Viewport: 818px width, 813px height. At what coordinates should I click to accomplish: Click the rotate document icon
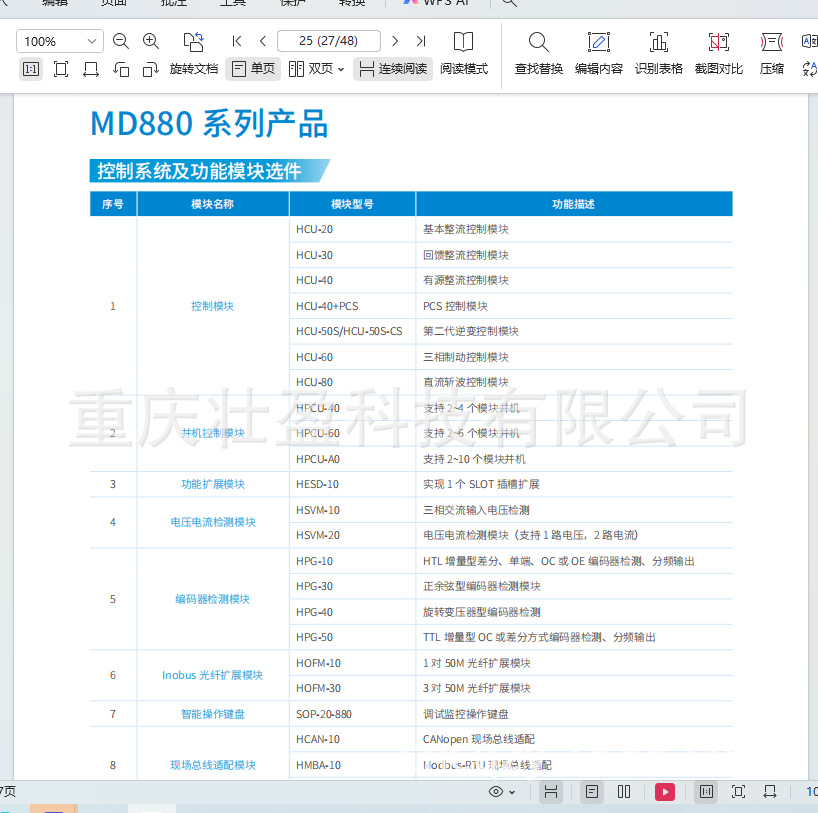(x=194, y=42)
